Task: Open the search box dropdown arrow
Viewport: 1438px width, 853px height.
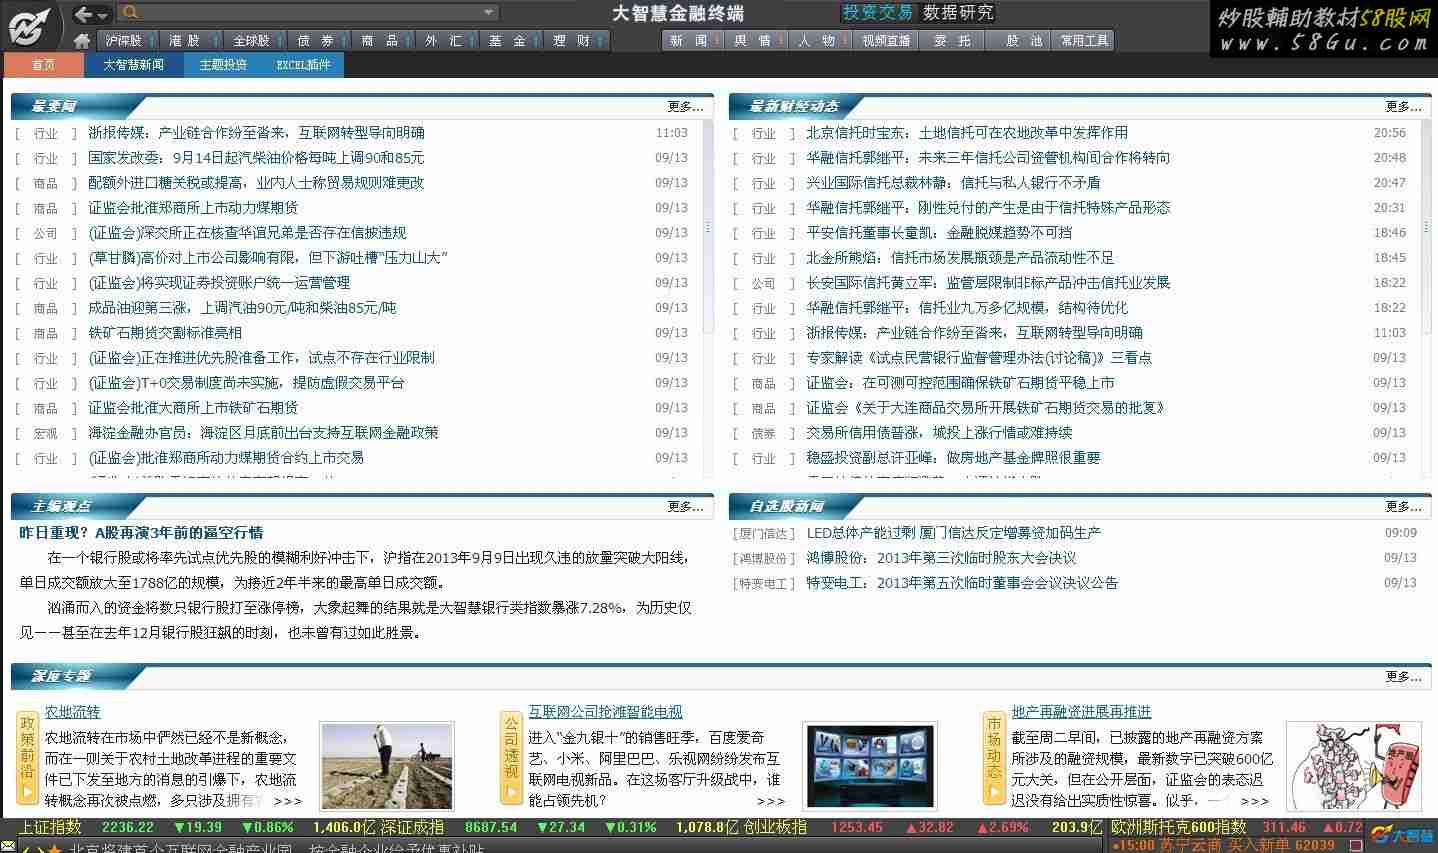Action: pos(488,13)
